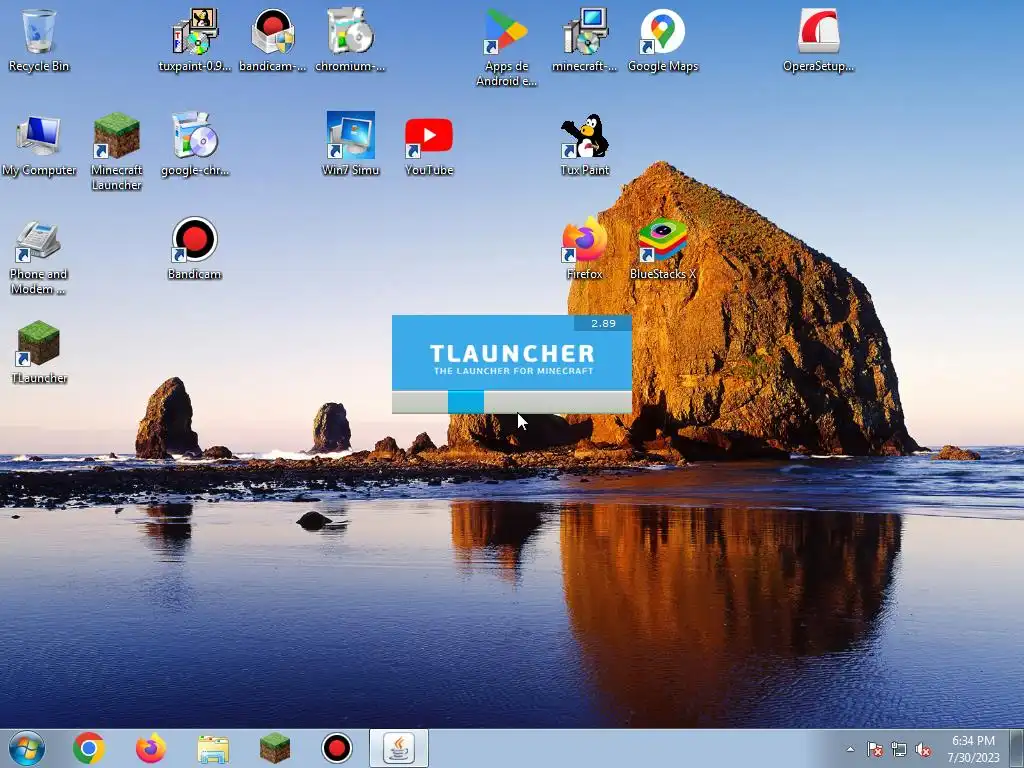This screenshot has width=1024, height=768.
Task: Open the Firefox desktop shortcut
Action: coord(584,249)
